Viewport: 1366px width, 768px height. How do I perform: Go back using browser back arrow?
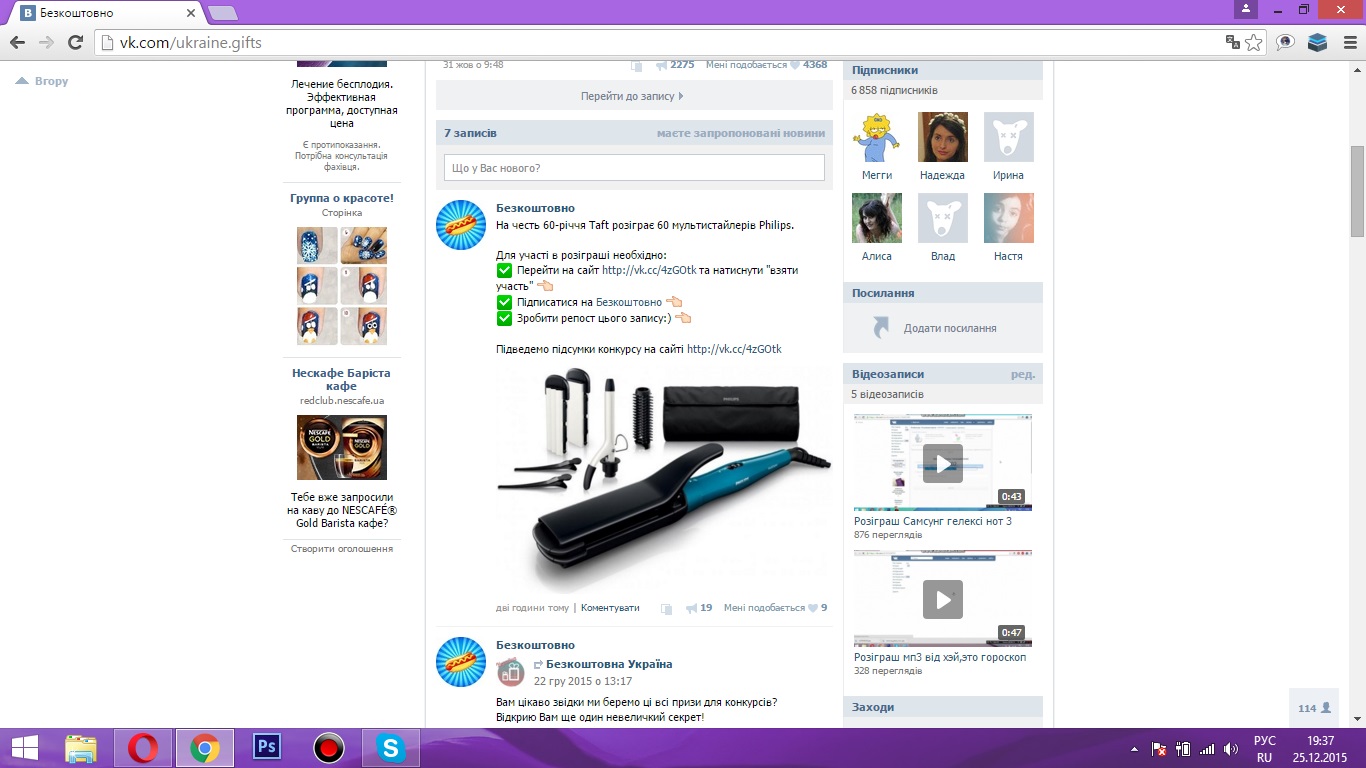tap(17, 42)
